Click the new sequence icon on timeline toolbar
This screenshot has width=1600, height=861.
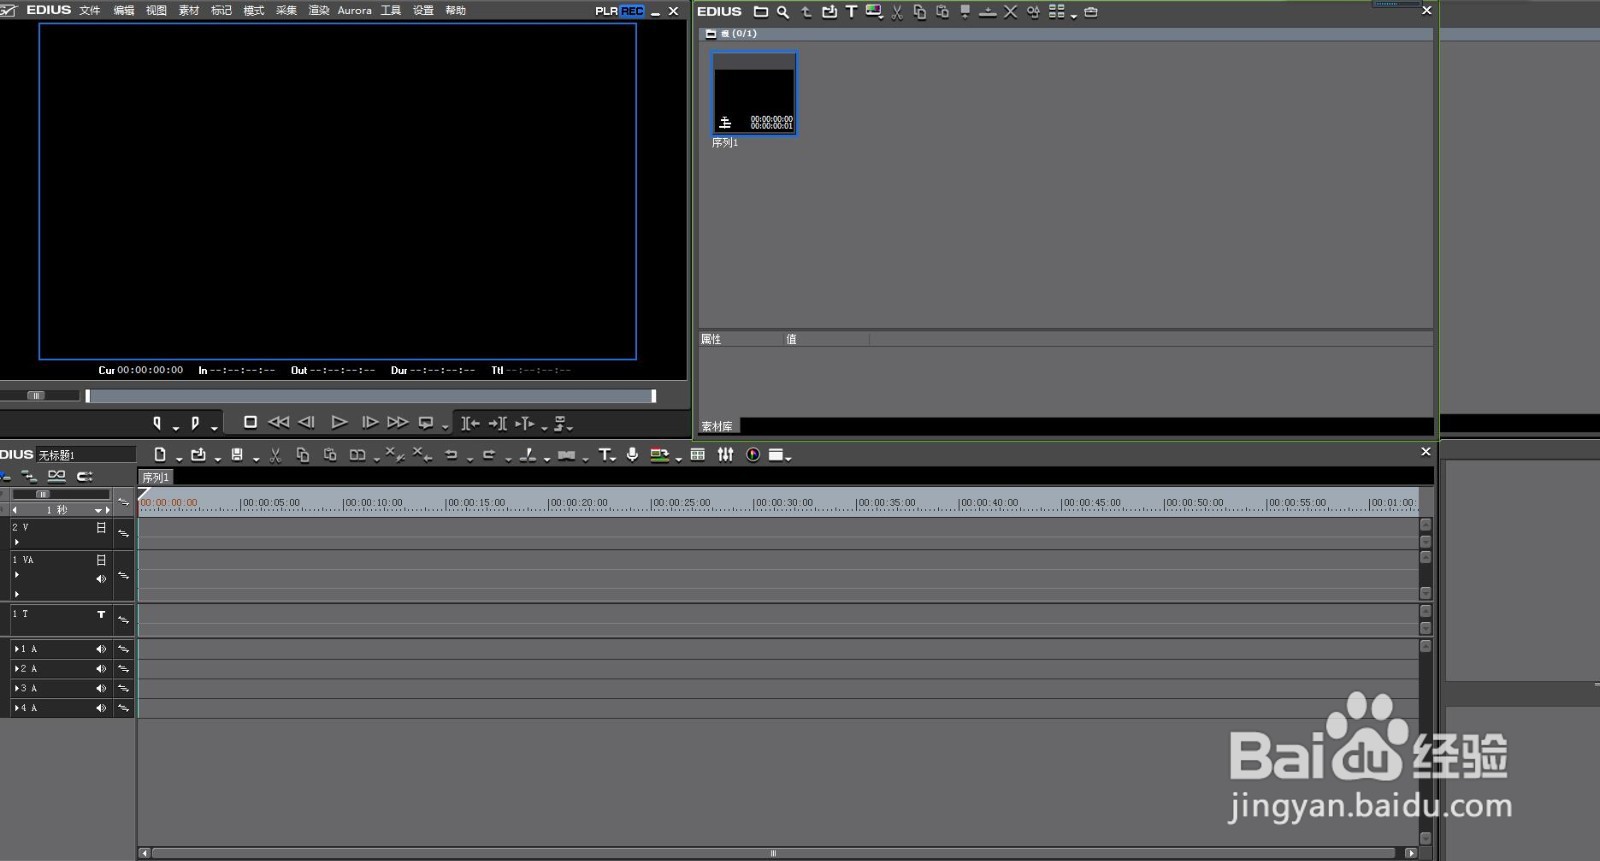click(160, 455)
